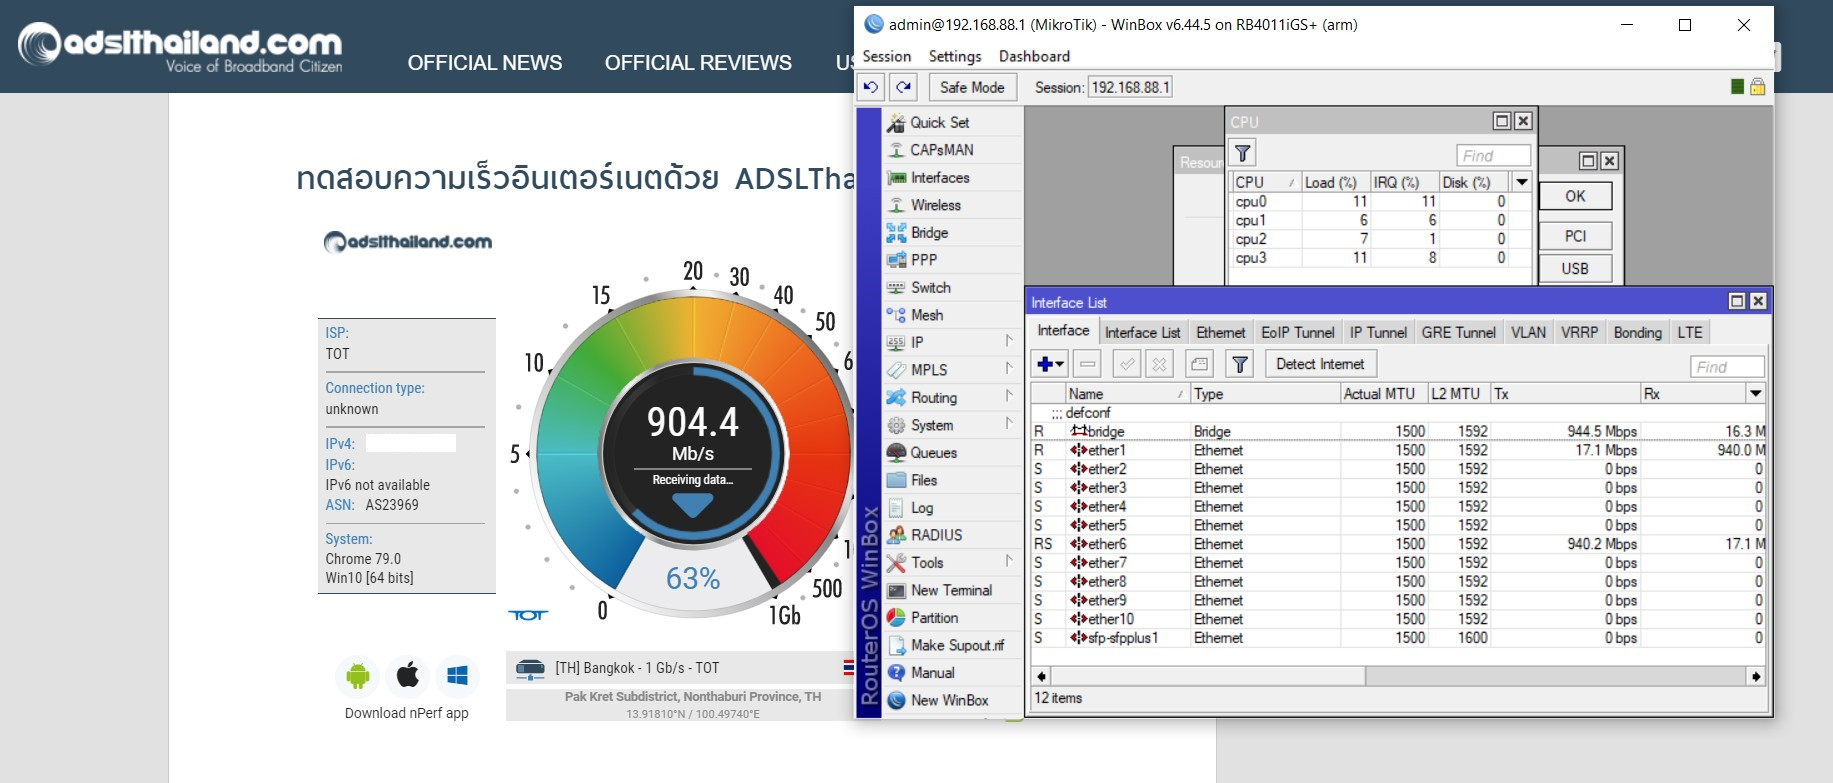1833x783 pixels.
Task: Click the Detect Internet button
Action: point(1320,364)
